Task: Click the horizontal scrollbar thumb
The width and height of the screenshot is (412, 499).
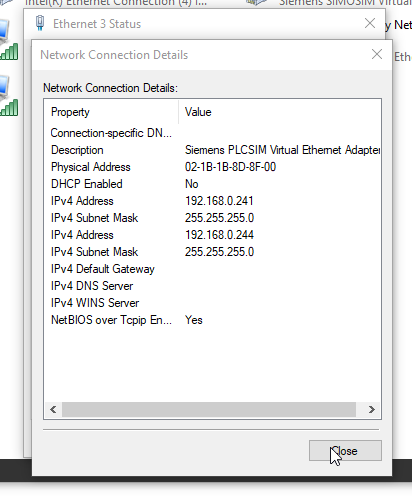Action: pos(209,409)
